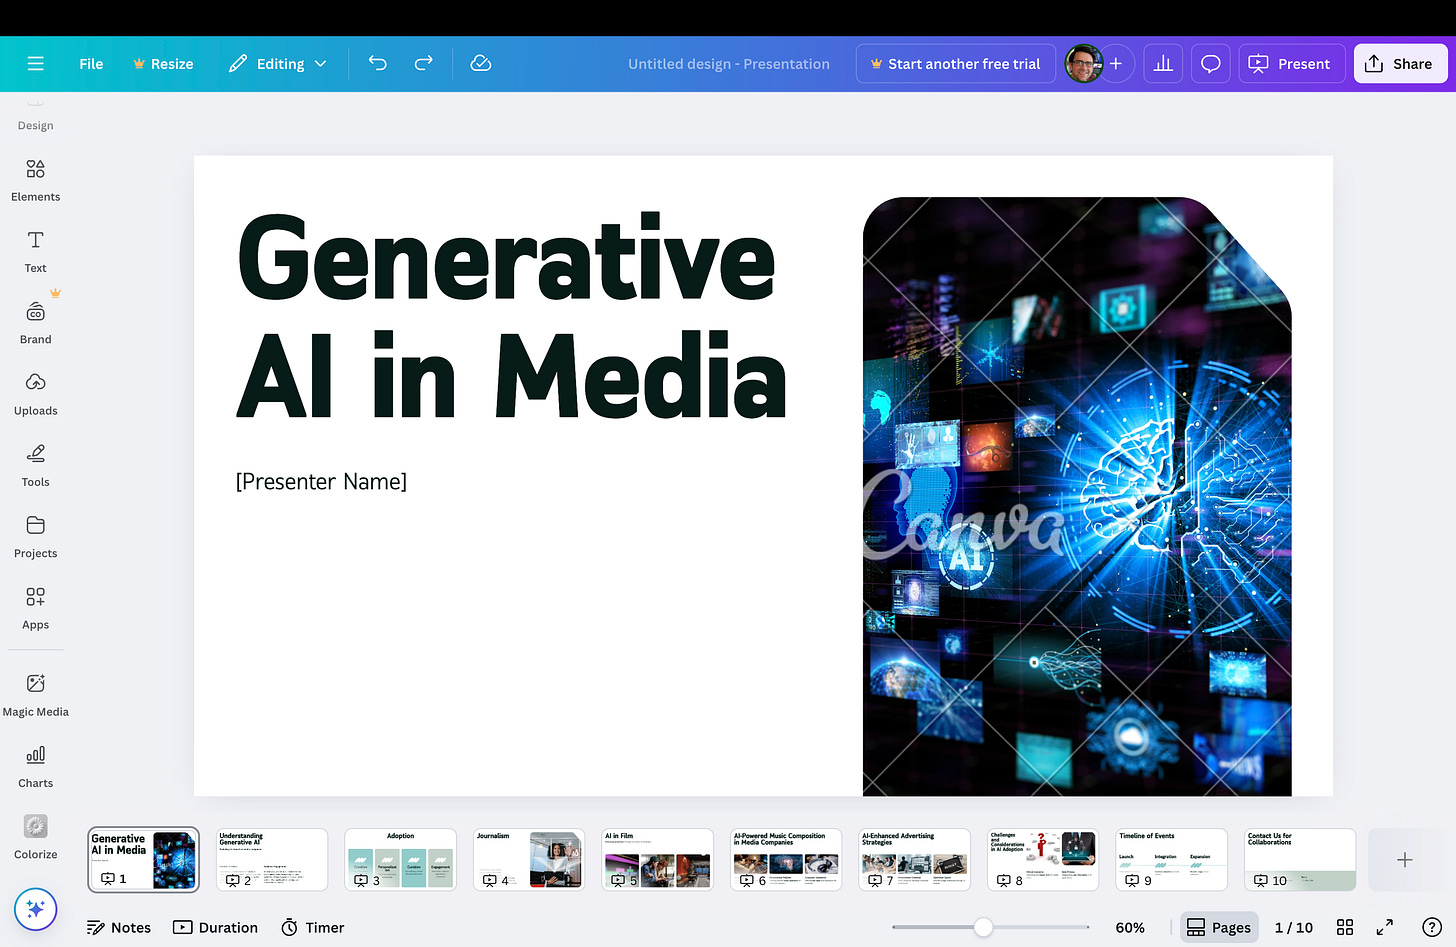Select the AI in Film slide thumbnail
The image size is (1456, 947).
[657, 859]
